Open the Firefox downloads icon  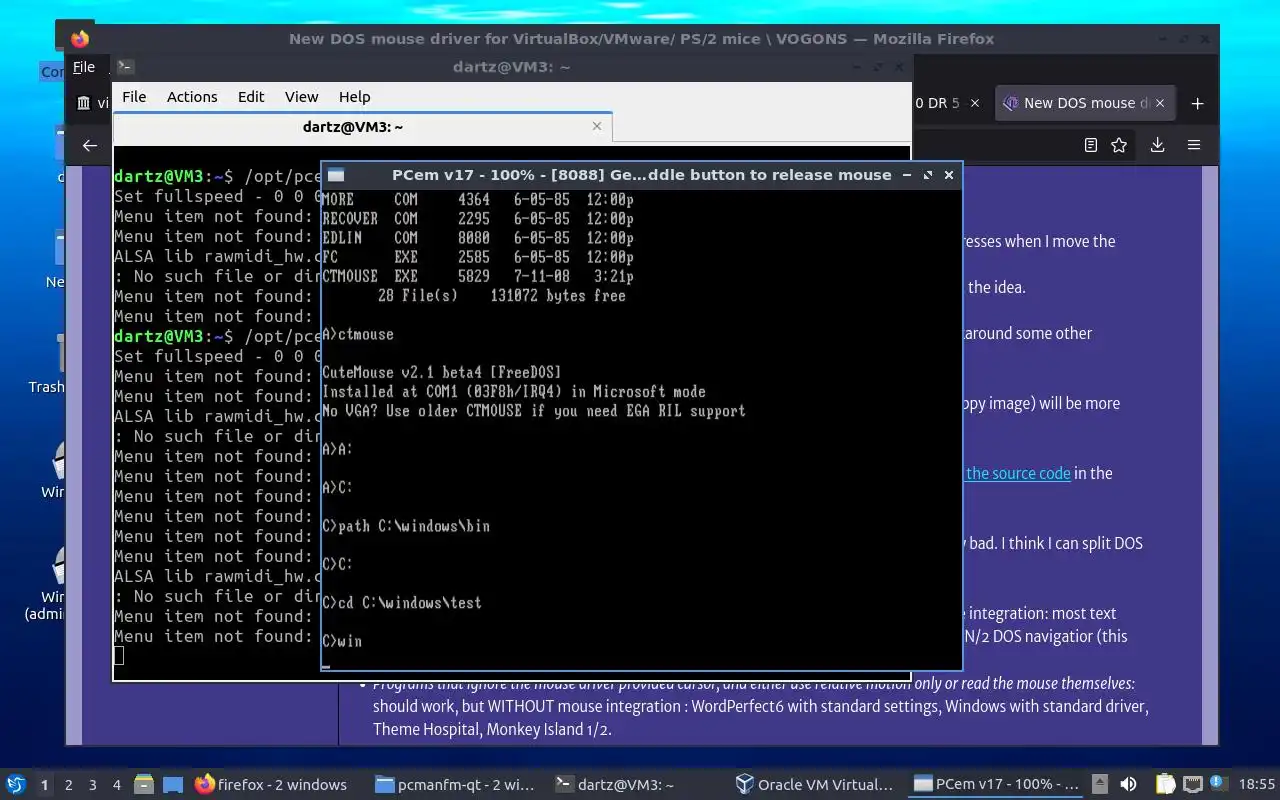pos(1157,145)
